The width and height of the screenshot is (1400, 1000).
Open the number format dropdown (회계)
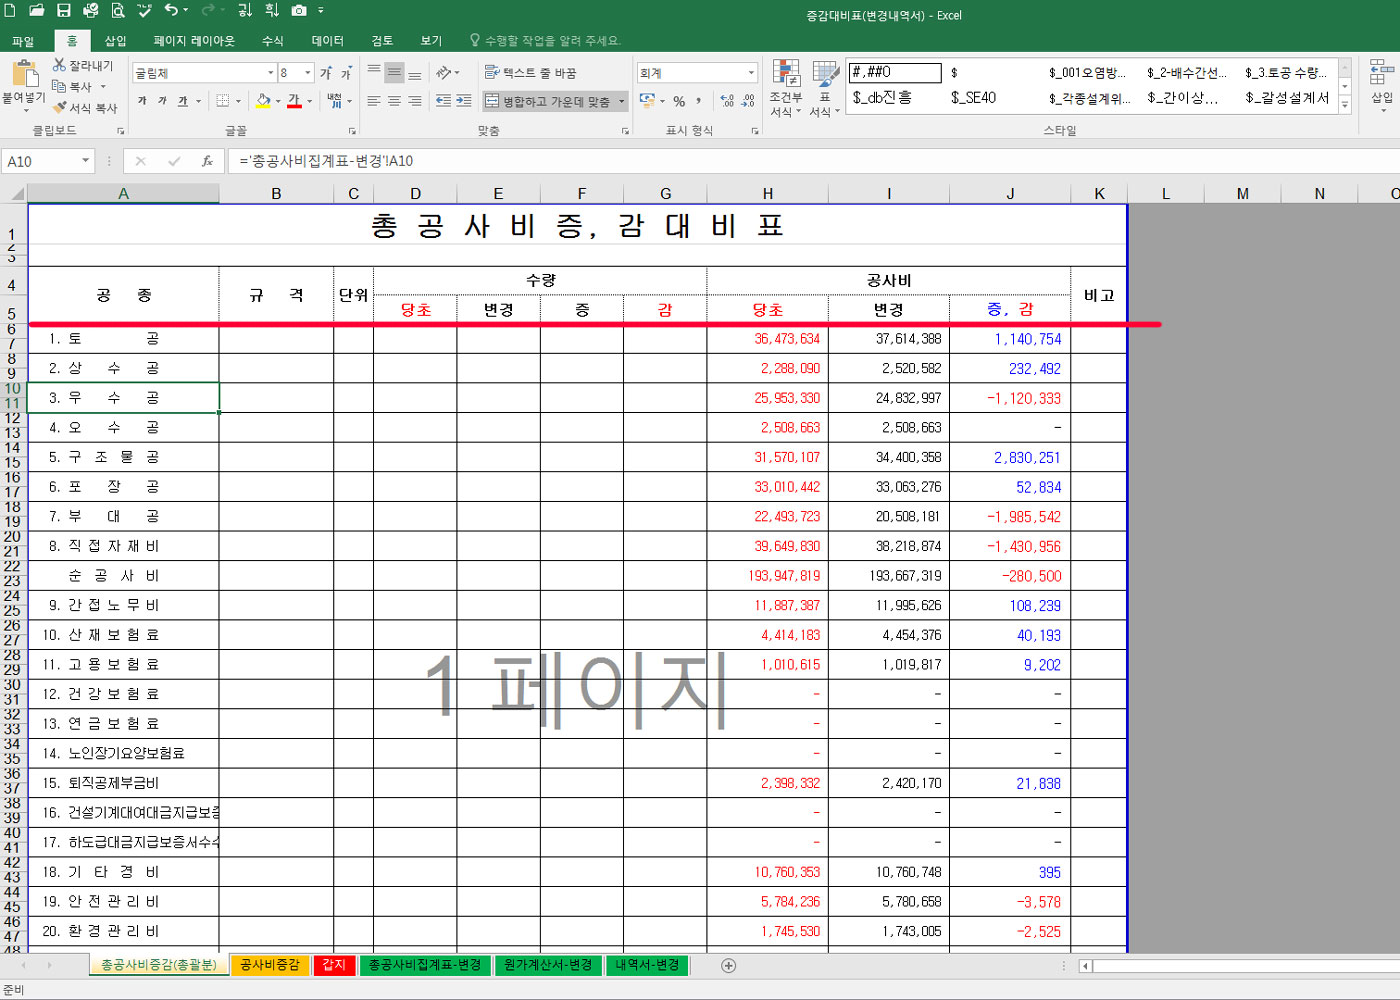point(751,73)
